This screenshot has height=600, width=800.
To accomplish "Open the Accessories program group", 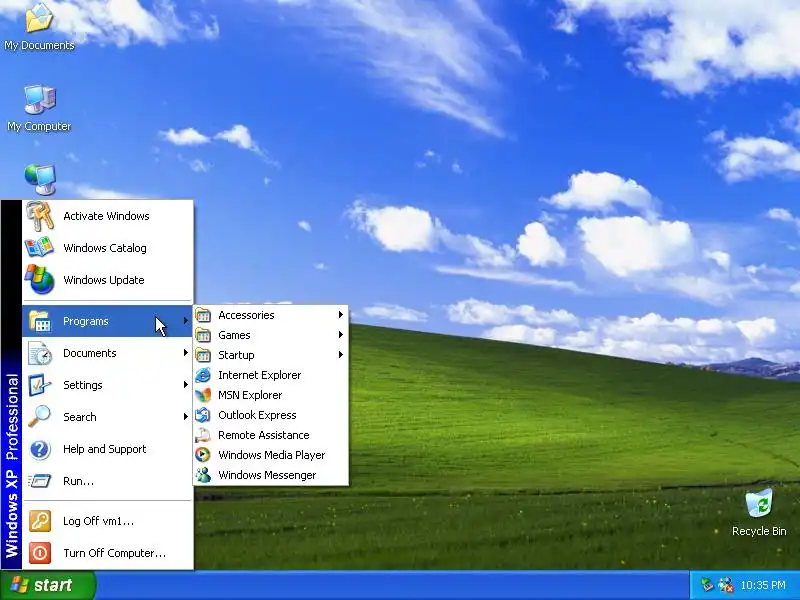I will [x=271, y=315].
